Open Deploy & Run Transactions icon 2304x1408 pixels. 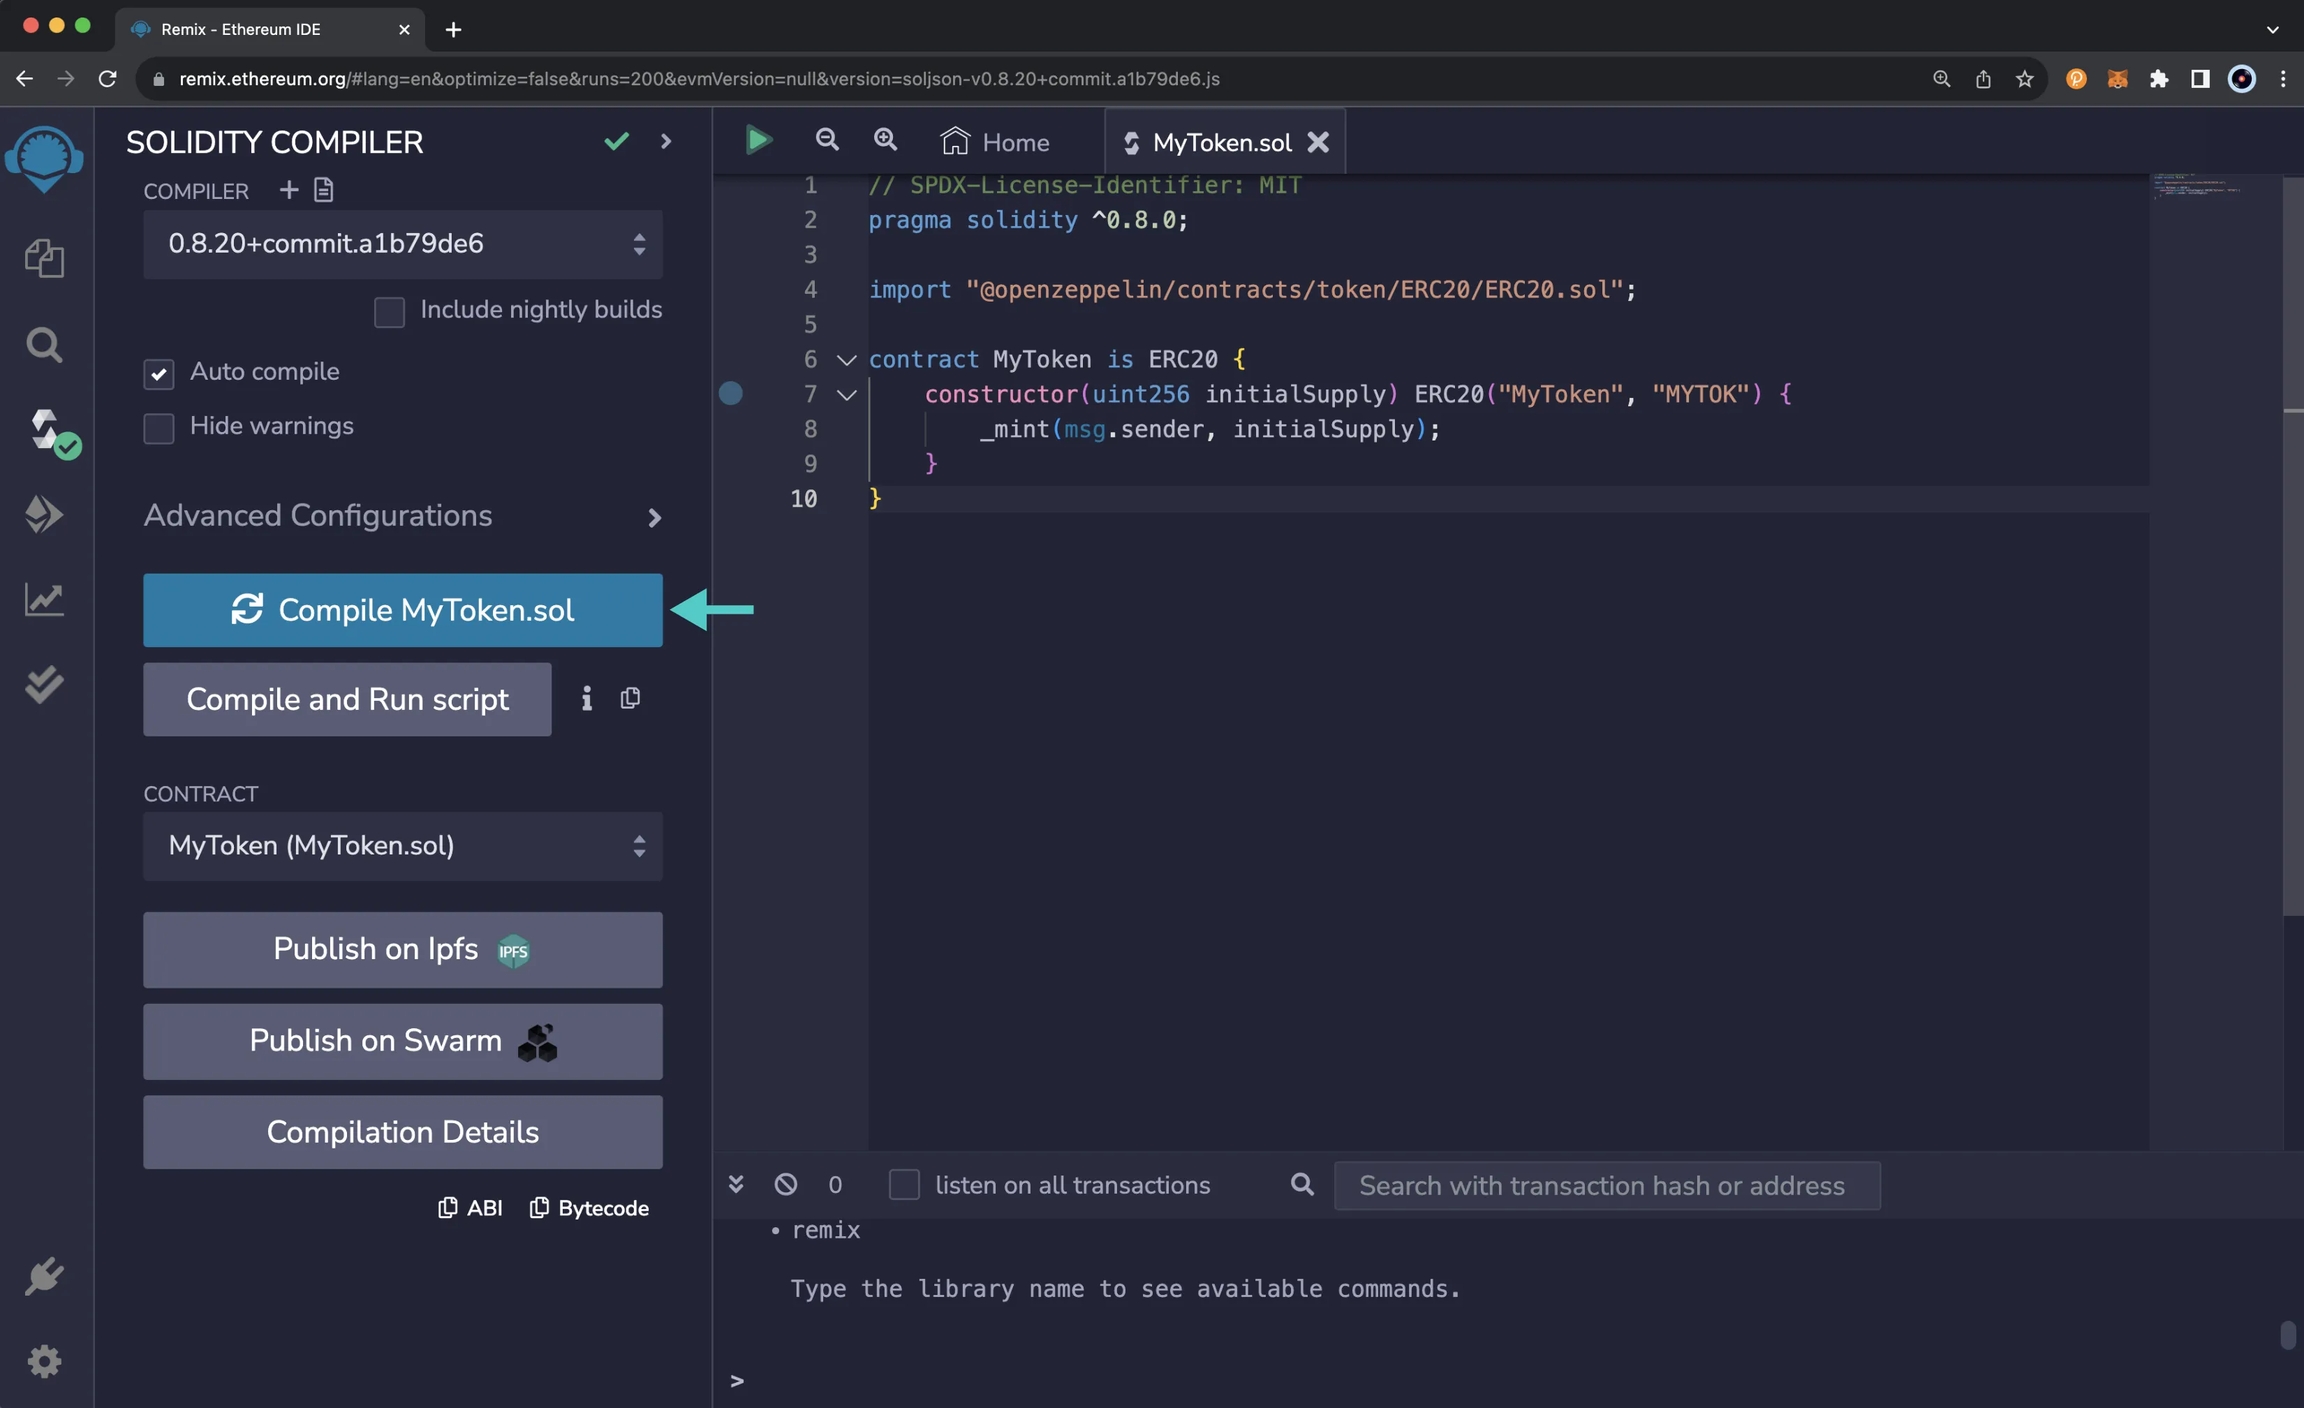[x=44, y=514]
